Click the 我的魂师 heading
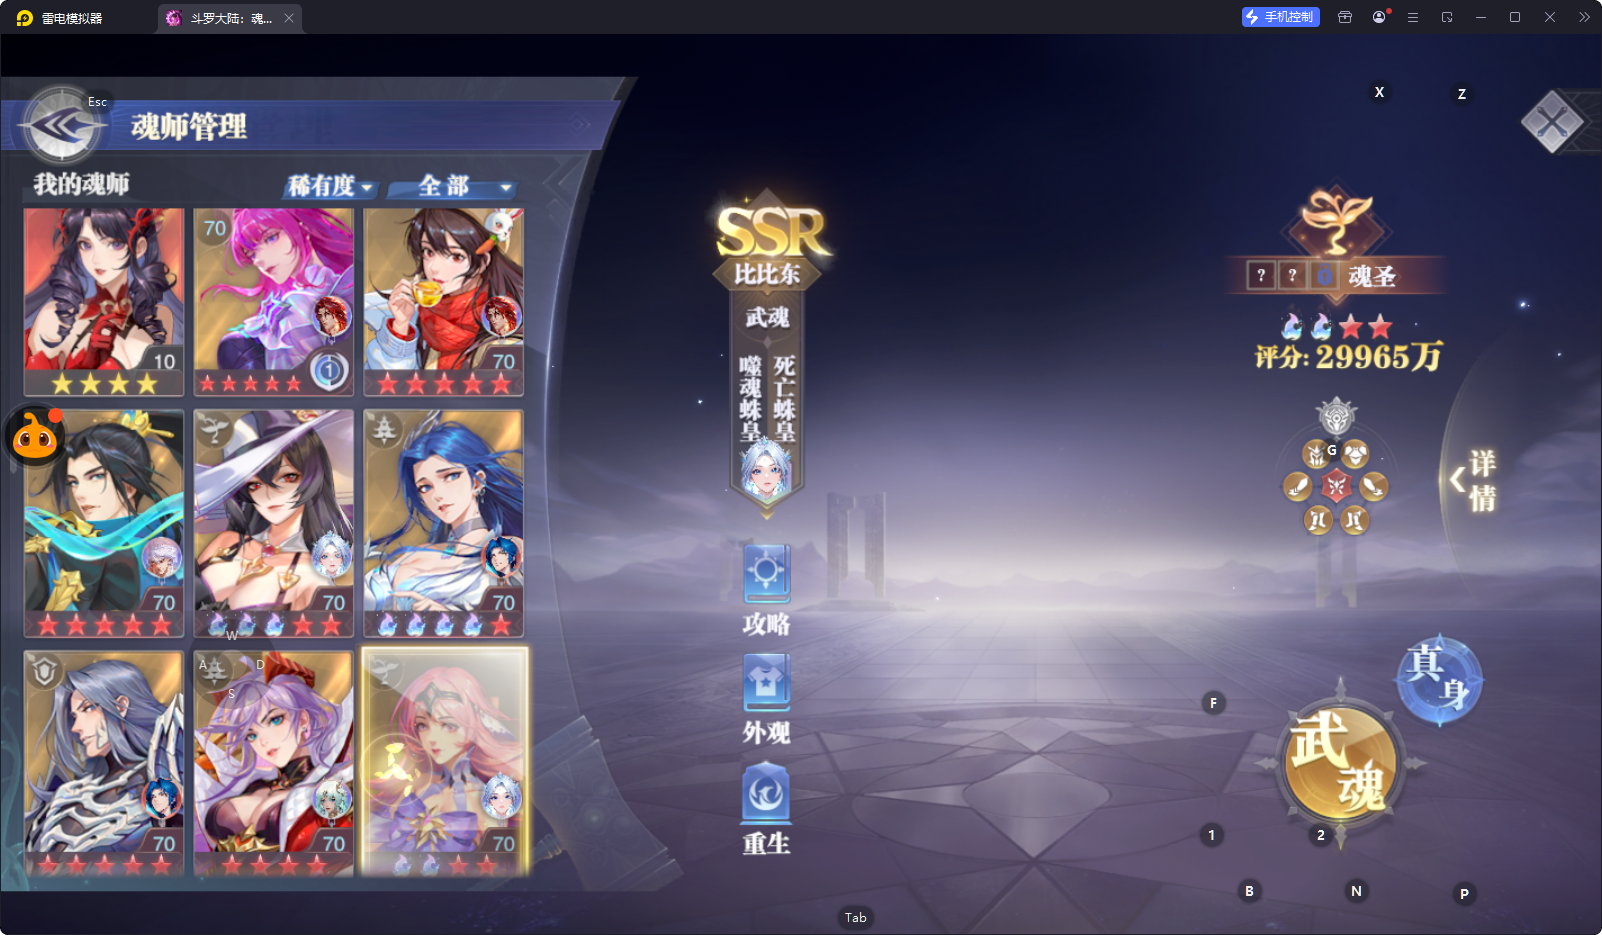Image resolution: width=1602 pixels, height=935 pixels. click(81, 184)
